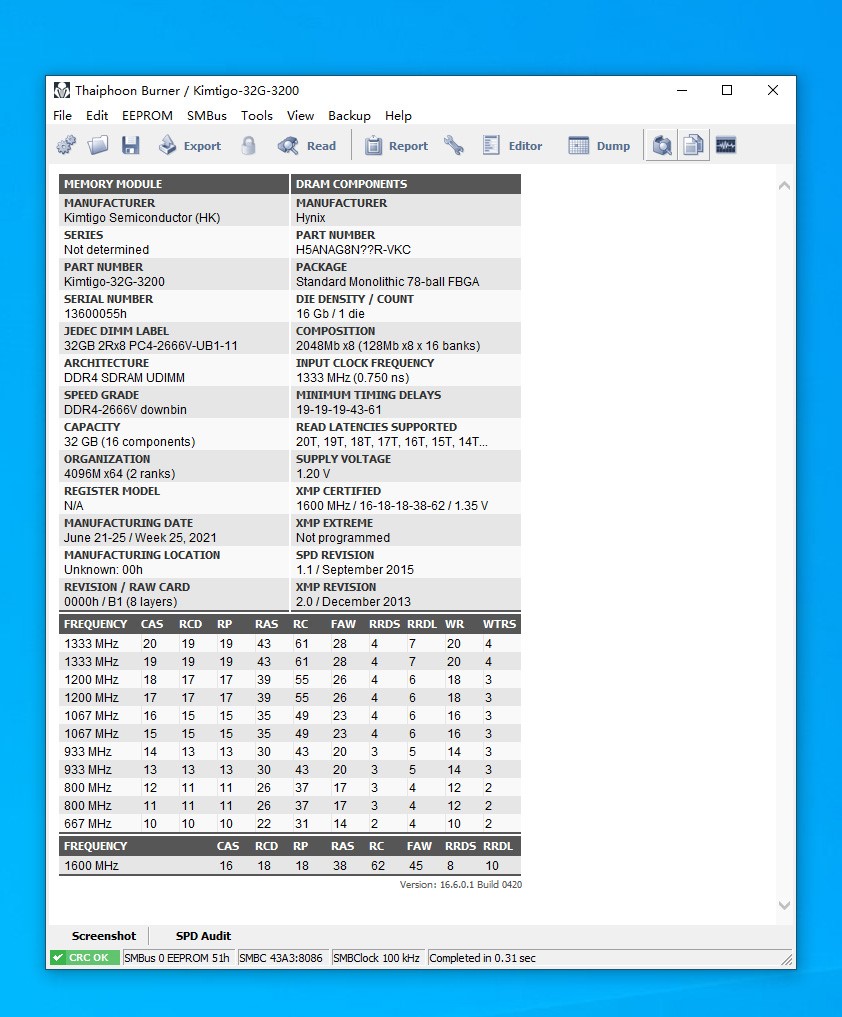Click the "32GB 2Rx8 PC4-2666V-UB1-11" DIMM label

150,346
